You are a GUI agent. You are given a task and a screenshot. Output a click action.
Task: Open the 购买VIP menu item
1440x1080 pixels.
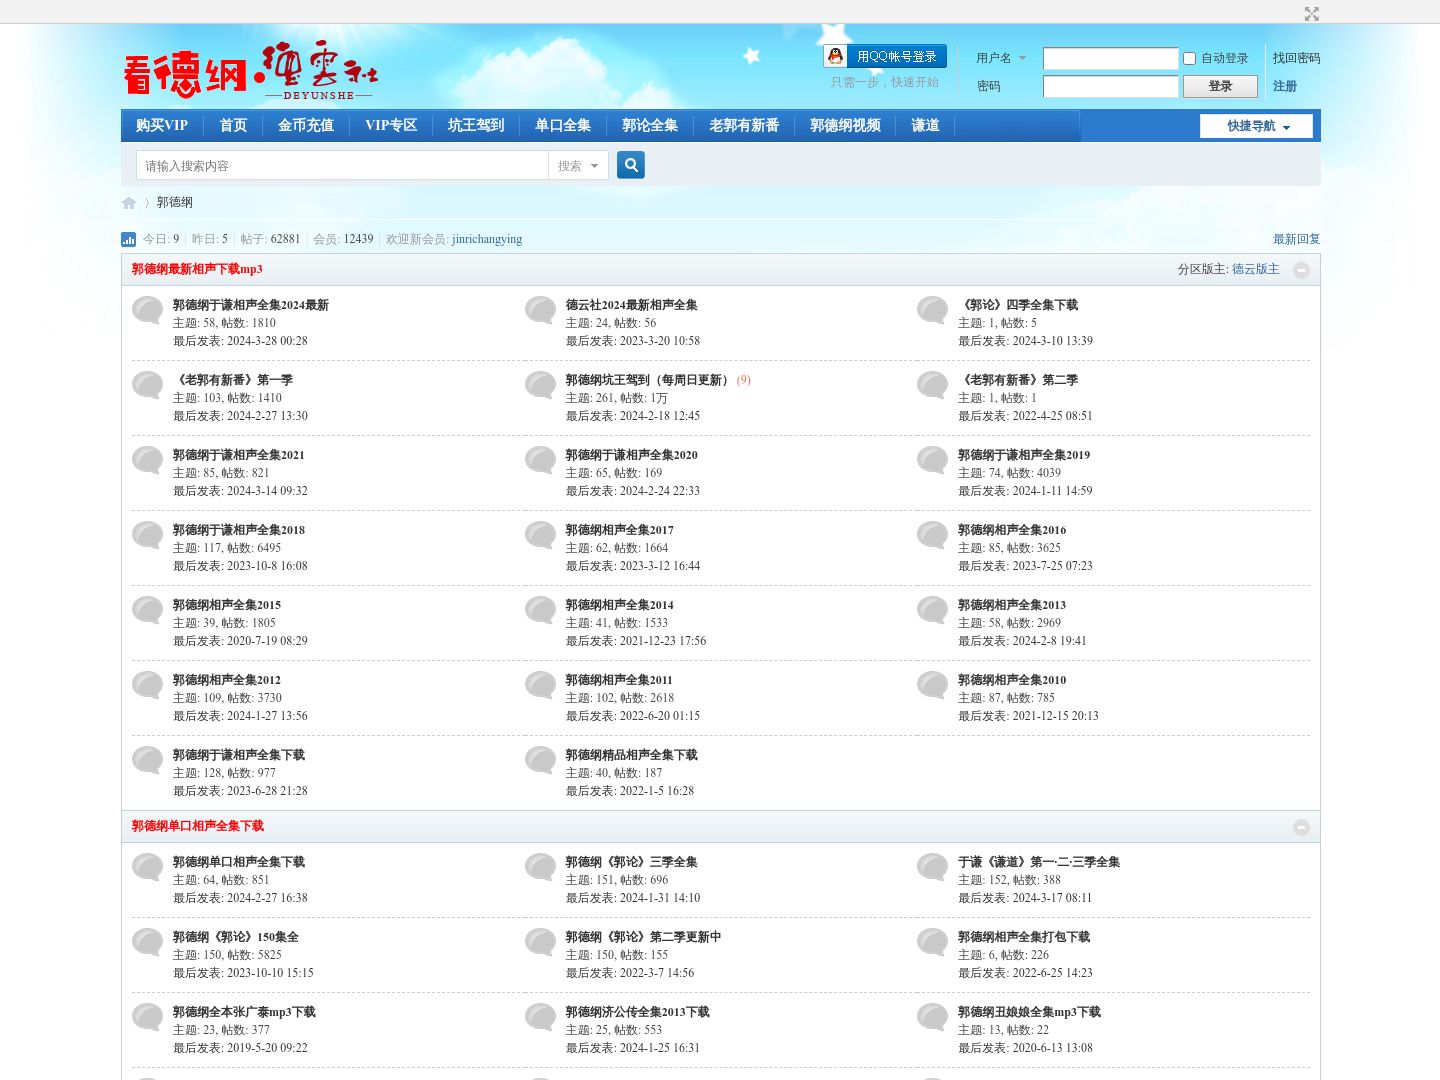click(162, 125)
